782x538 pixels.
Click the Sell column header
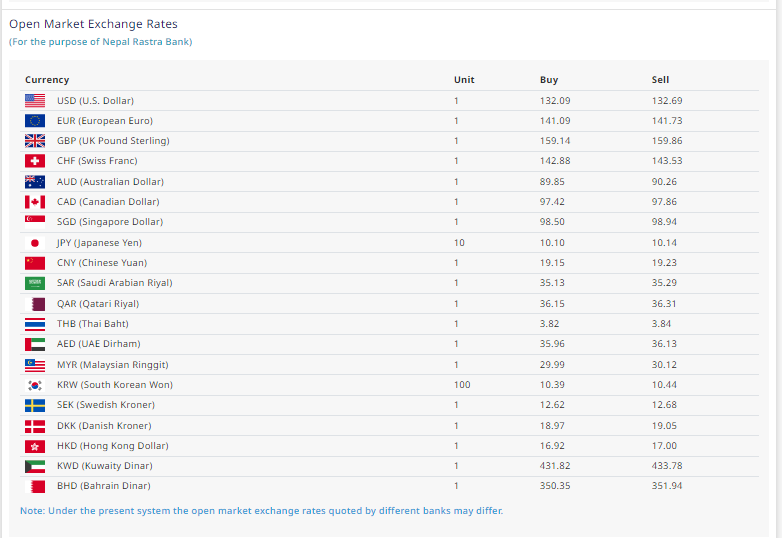click(660, 80)
